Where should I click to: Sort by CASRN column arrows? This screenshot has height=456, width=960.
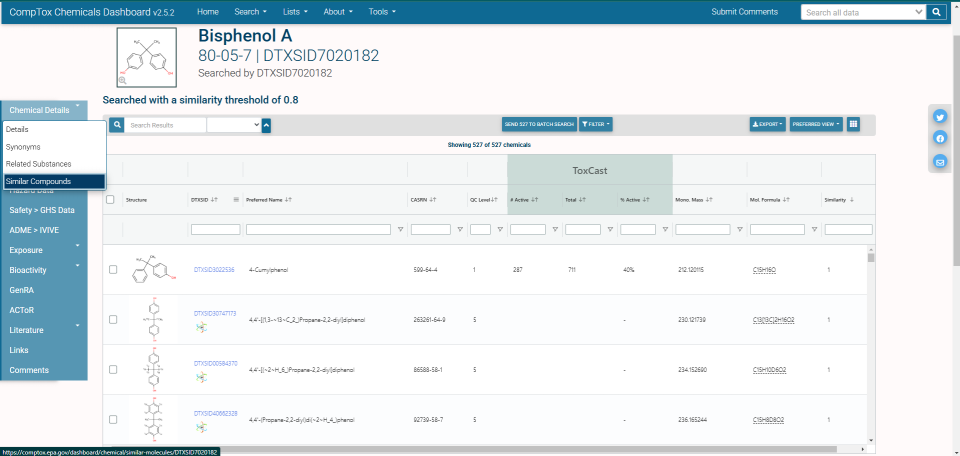point(433,200)
